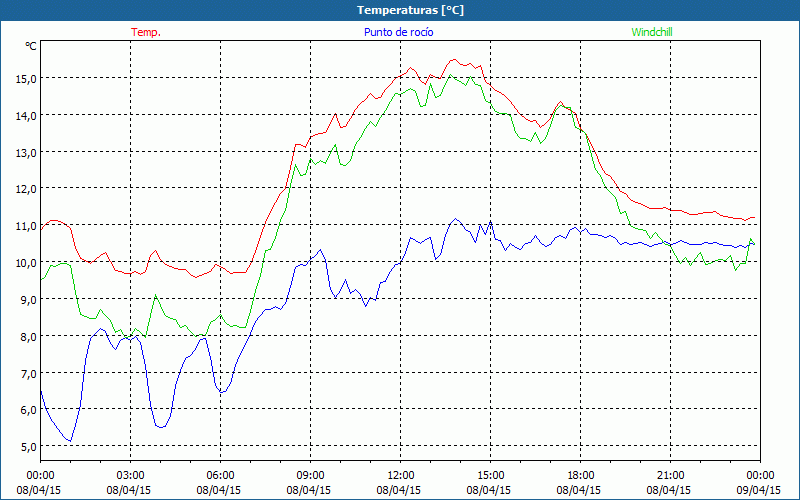Click the 09:00 time axis label
Viewport: 800px width, 500px height.
(x=310, y=476)
